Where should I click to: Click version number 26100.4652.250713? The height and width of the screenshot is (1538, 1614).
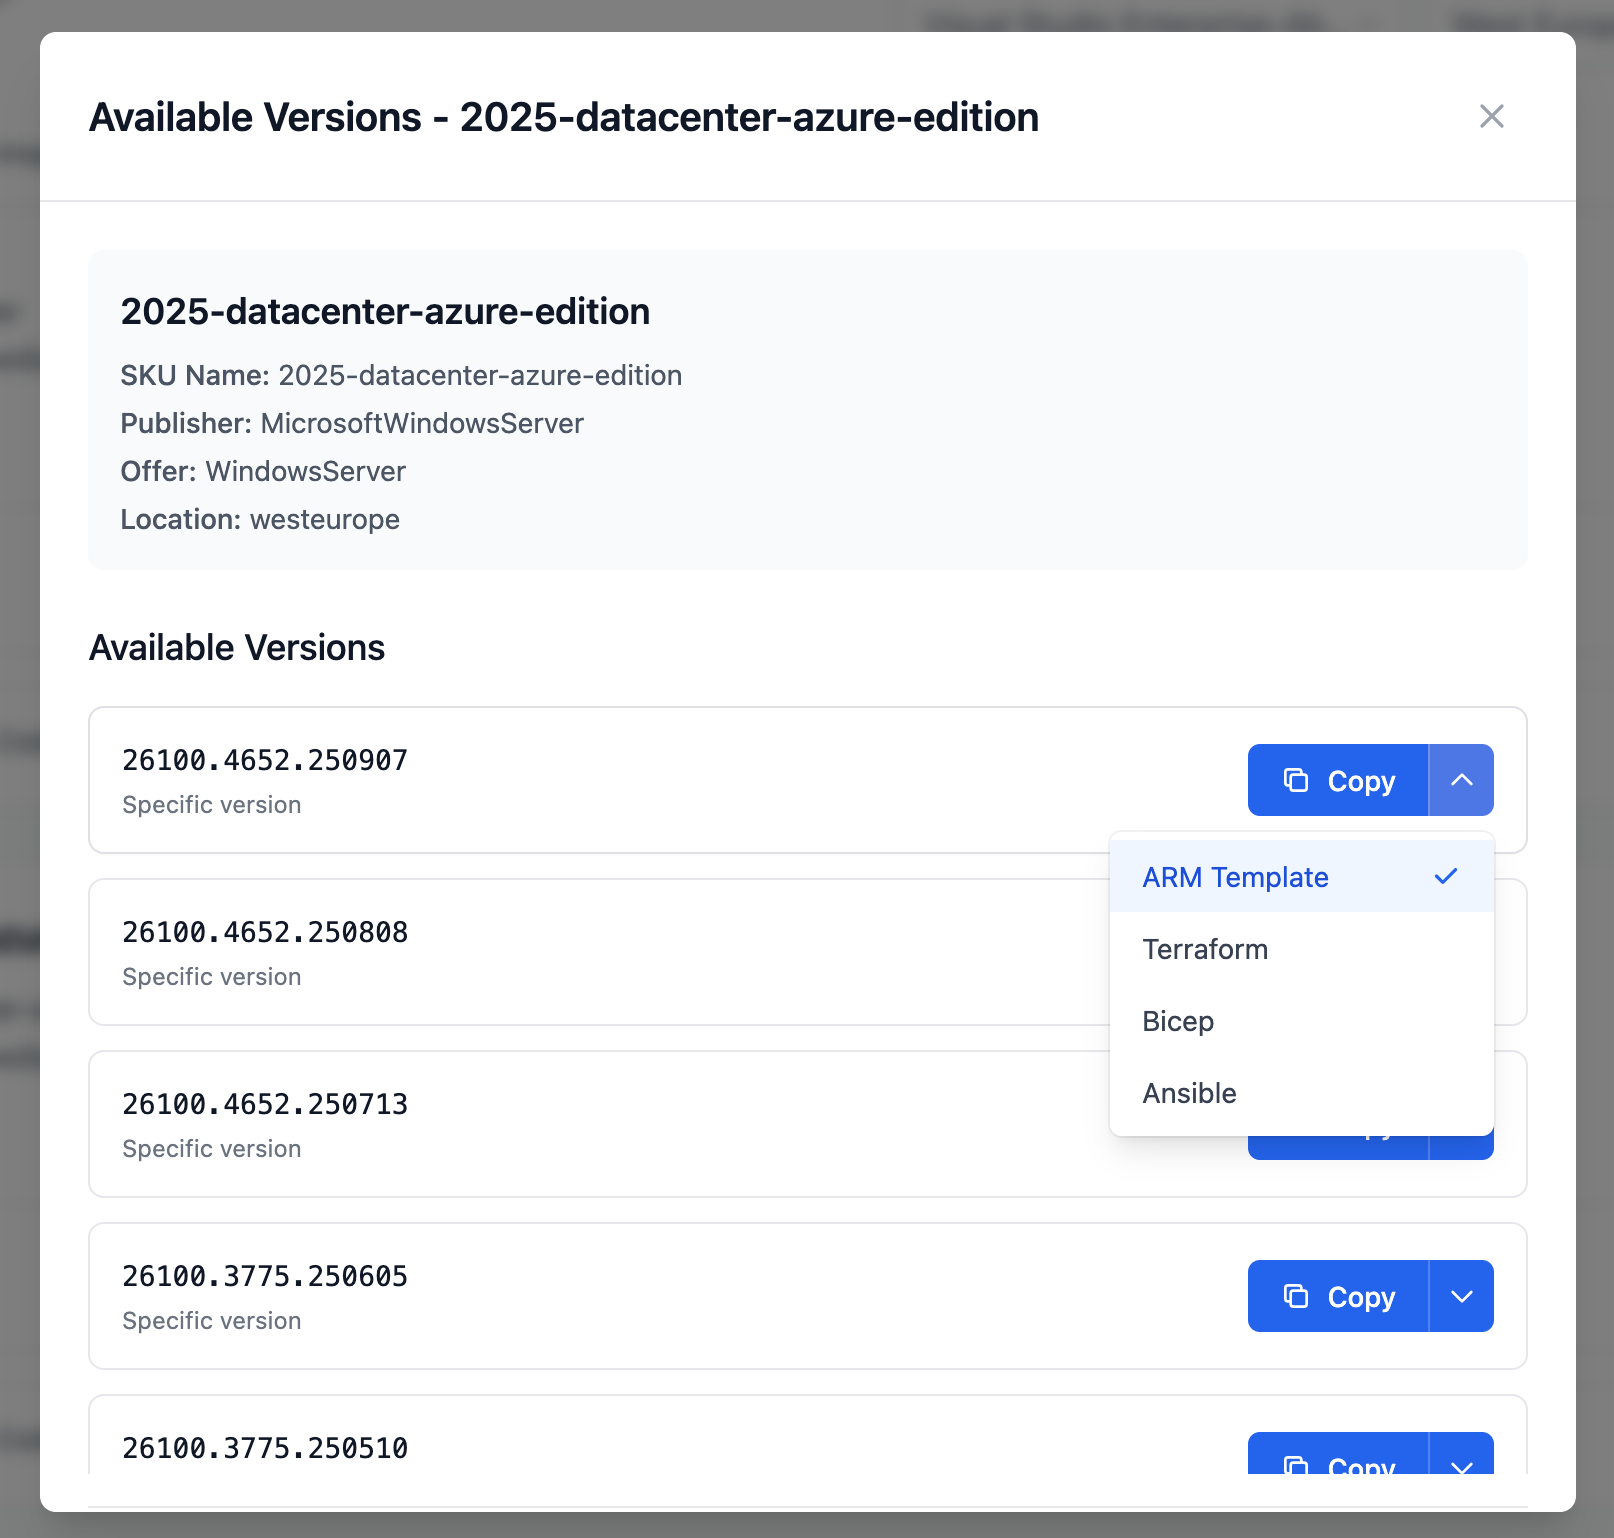coord(265,1104)
